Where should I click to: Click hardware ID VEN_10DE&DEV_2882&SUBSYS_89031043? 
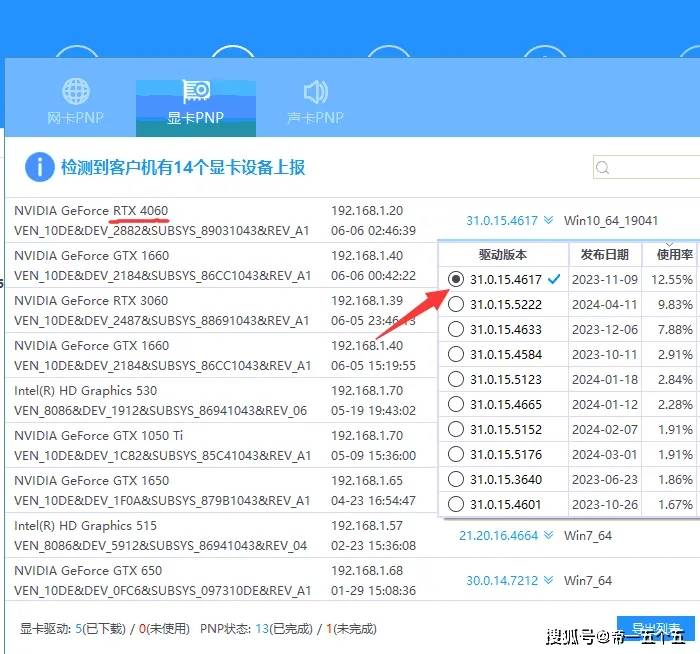click(x=162, y=231)
